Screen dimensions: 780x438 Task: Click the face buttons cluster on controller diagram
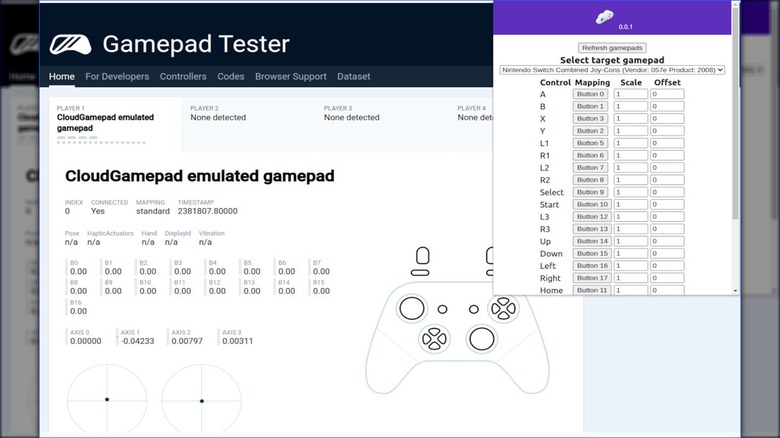point(503,308)
